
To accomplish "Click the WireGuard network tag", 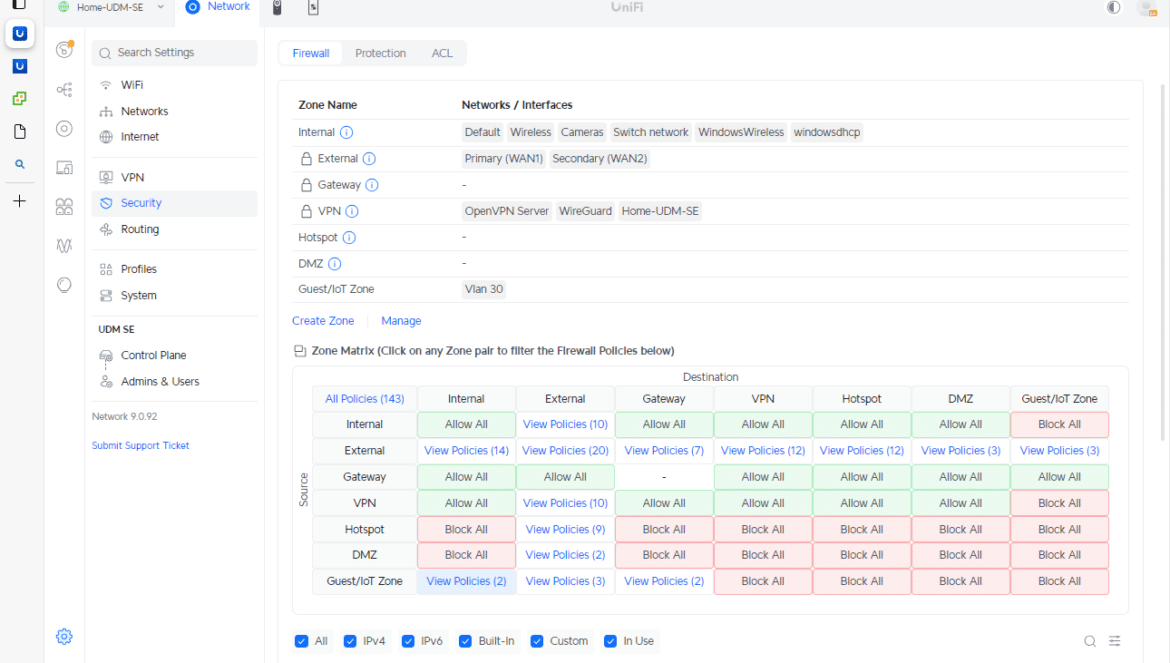I will (585, 211).
